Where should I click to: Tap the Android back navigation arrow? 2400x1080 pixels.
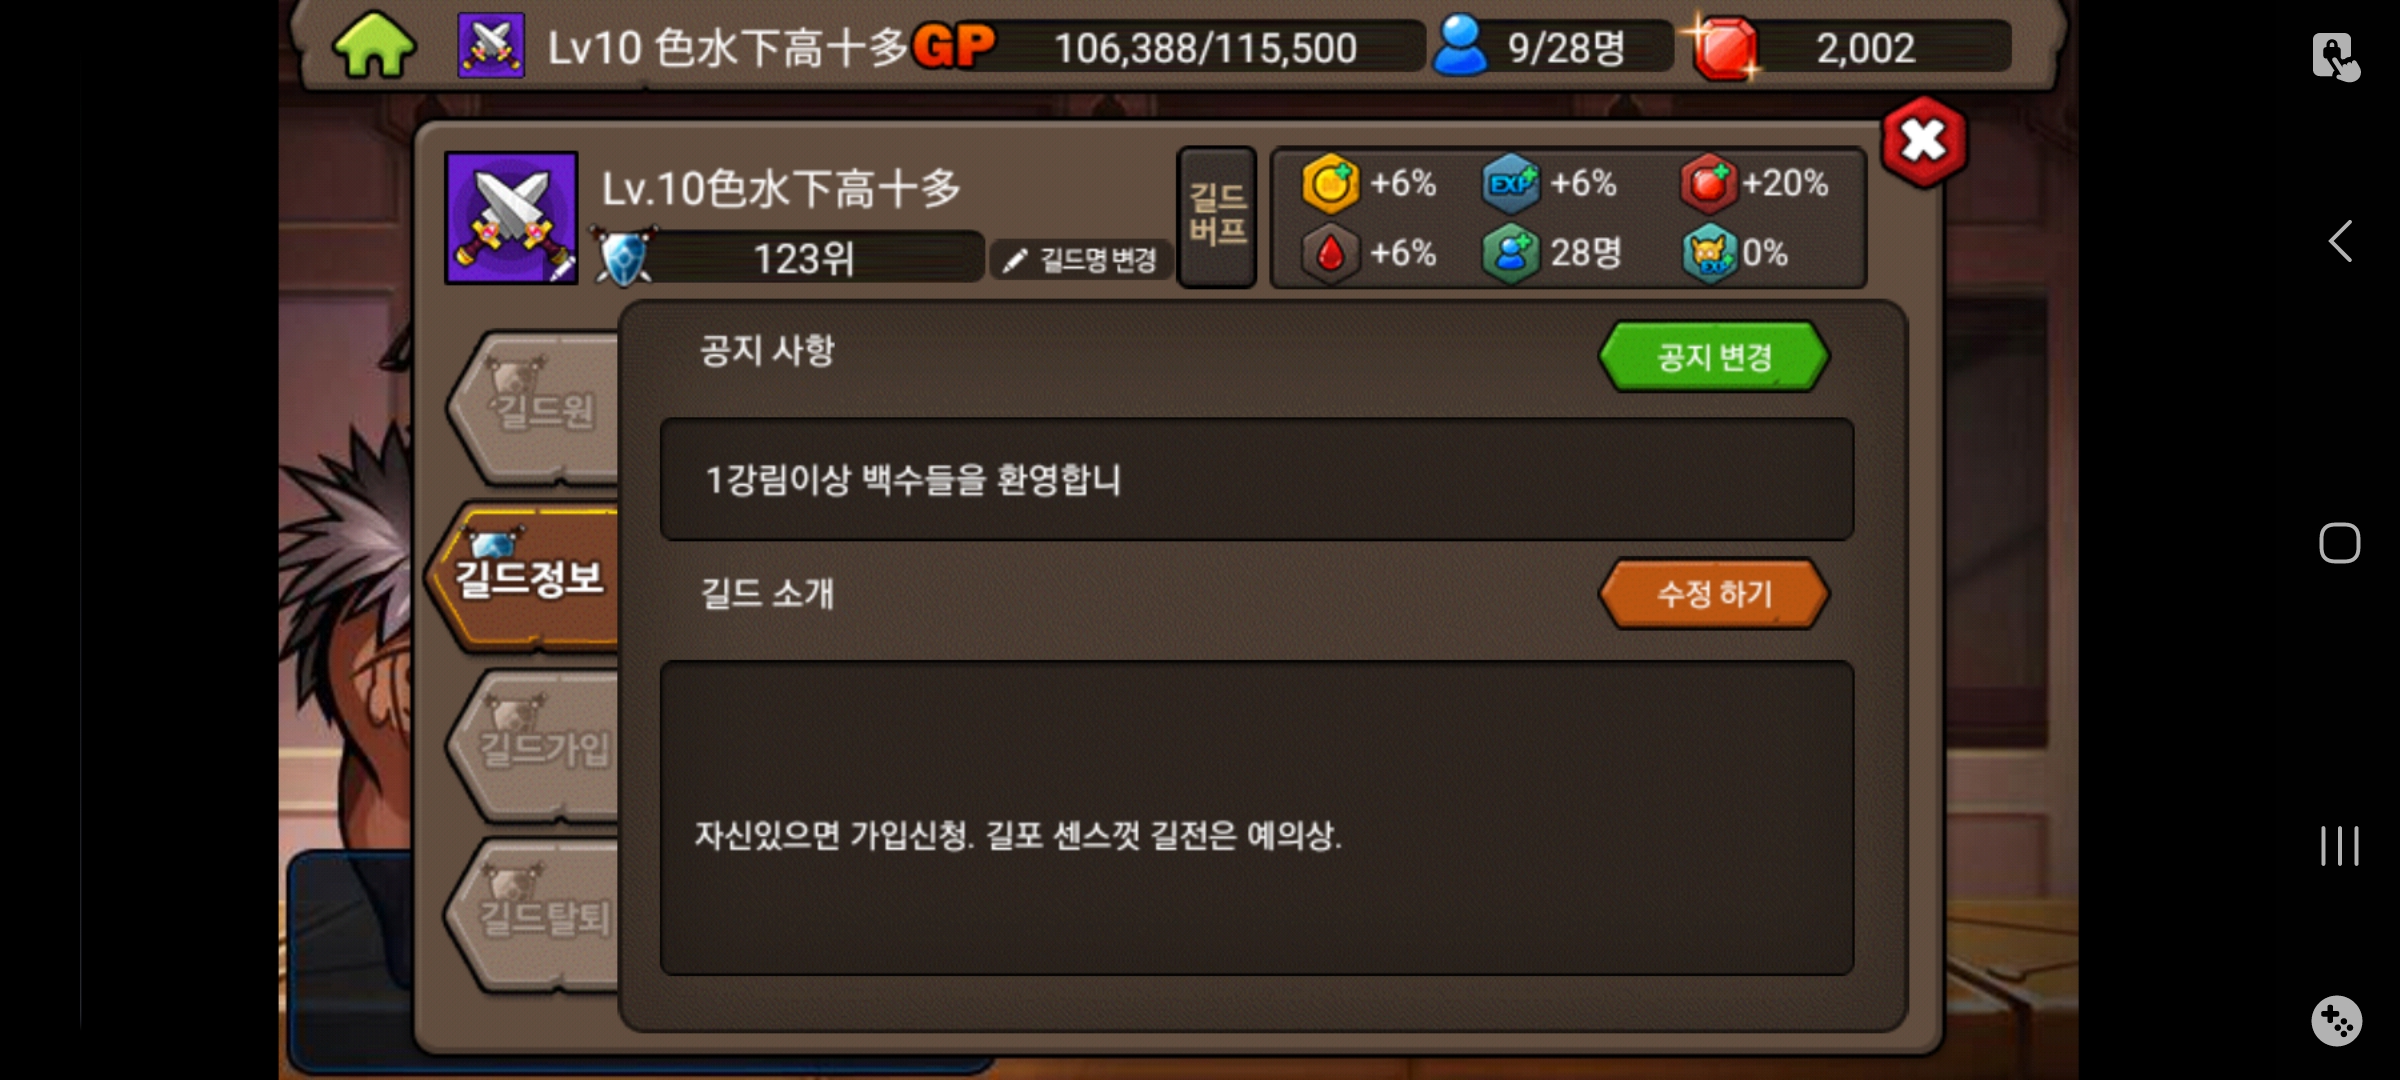point(2340,241)
